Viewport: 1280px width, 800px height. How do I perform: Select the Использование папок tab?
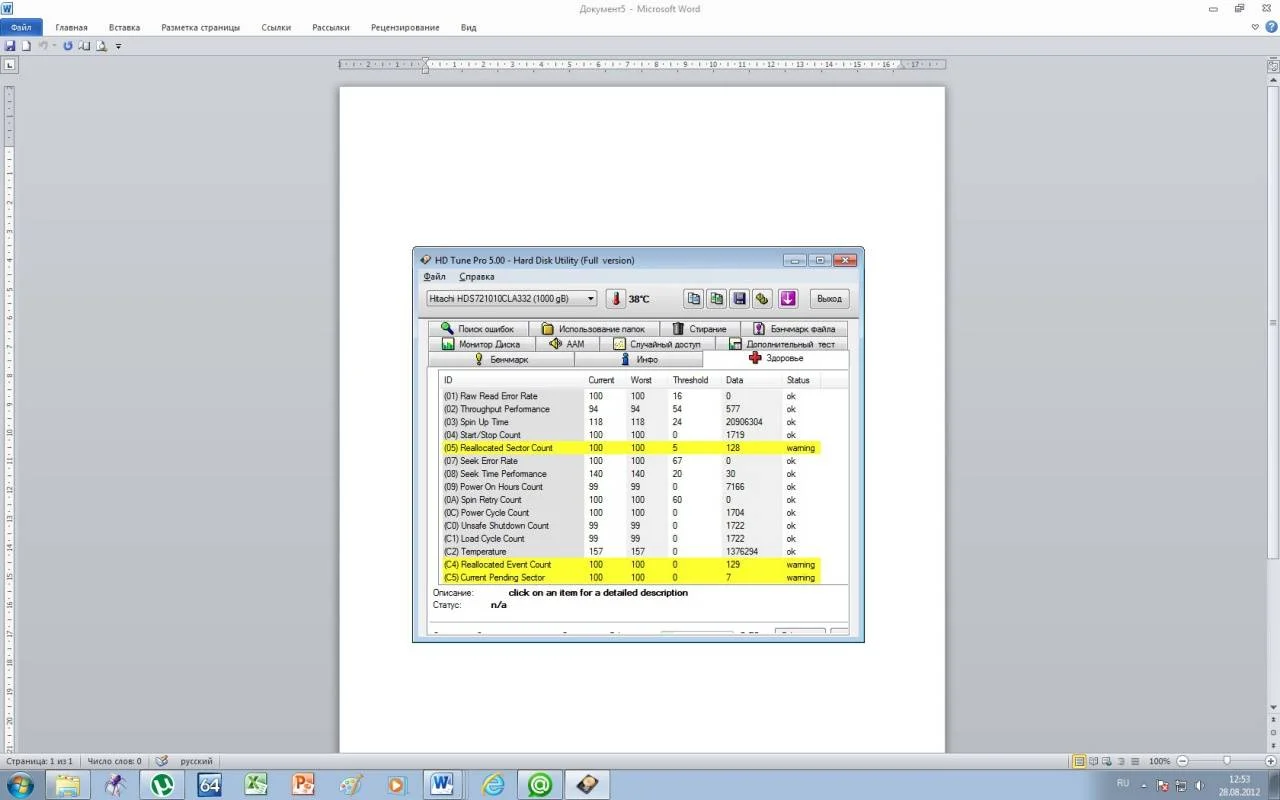click(x=594, y=329)
